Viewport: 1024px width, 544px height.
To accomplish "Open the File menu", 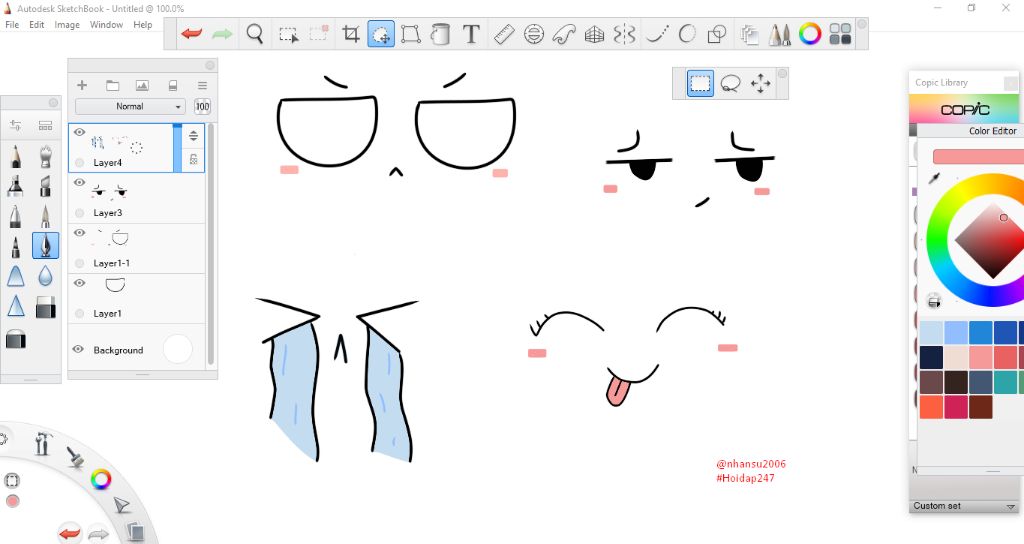I will coord(12,25).
